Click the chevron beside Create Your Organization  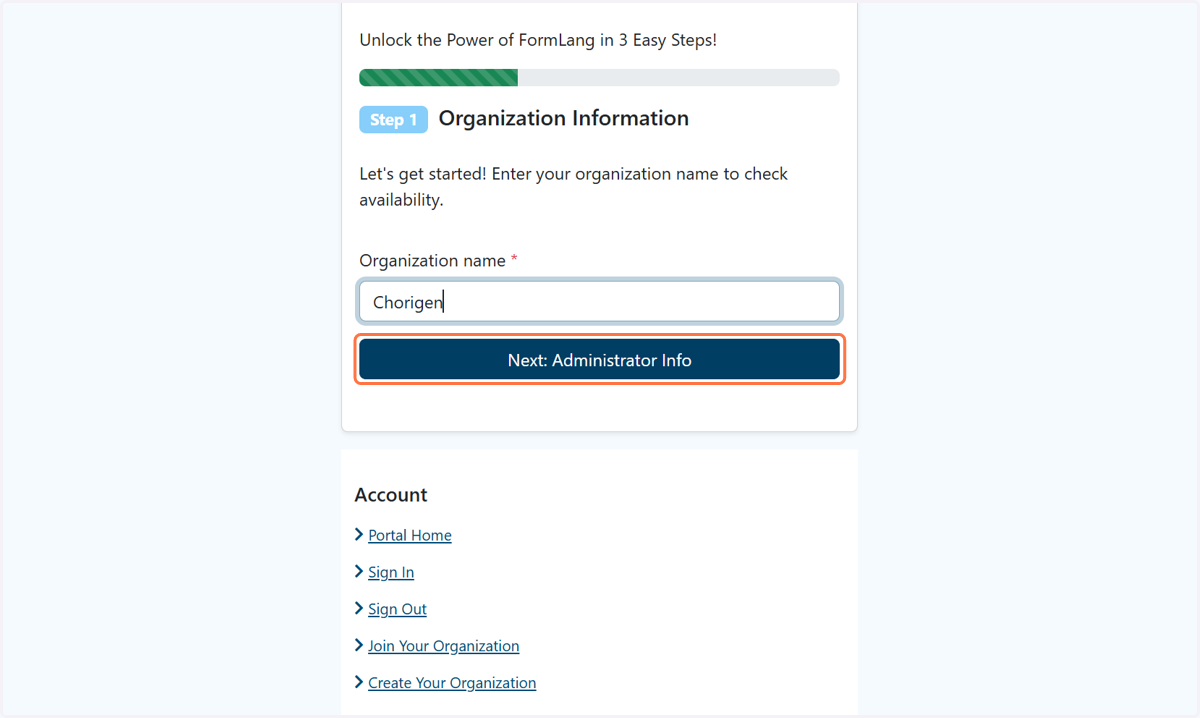tap(359, 683)
